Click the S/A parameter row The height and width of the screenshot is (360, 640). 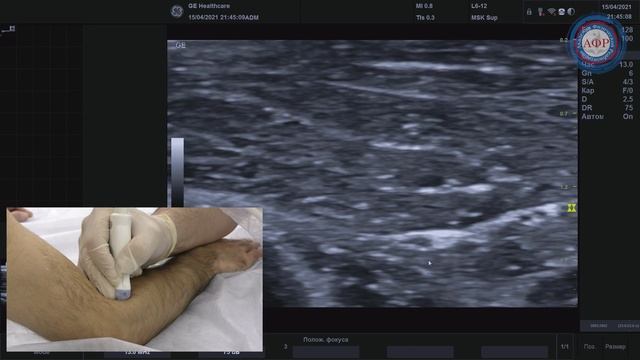tap(607, 82)
